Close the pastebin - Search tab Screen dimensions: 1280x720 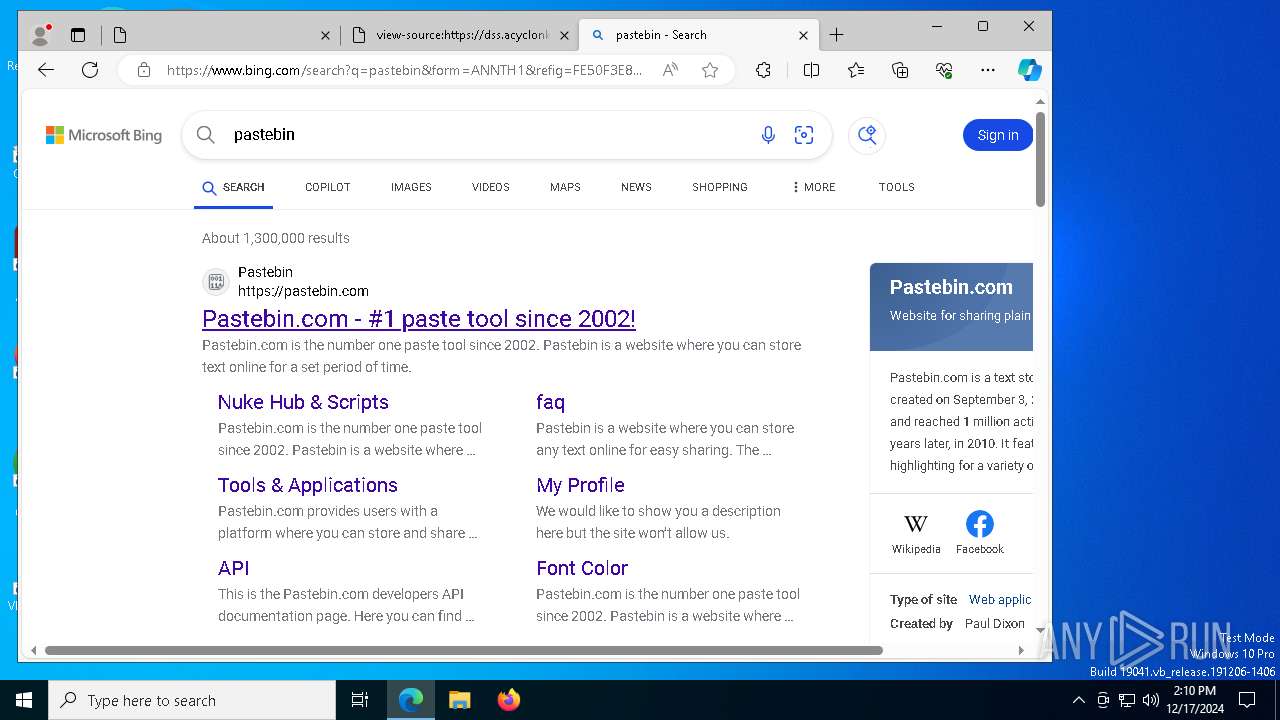coord(803,35)
